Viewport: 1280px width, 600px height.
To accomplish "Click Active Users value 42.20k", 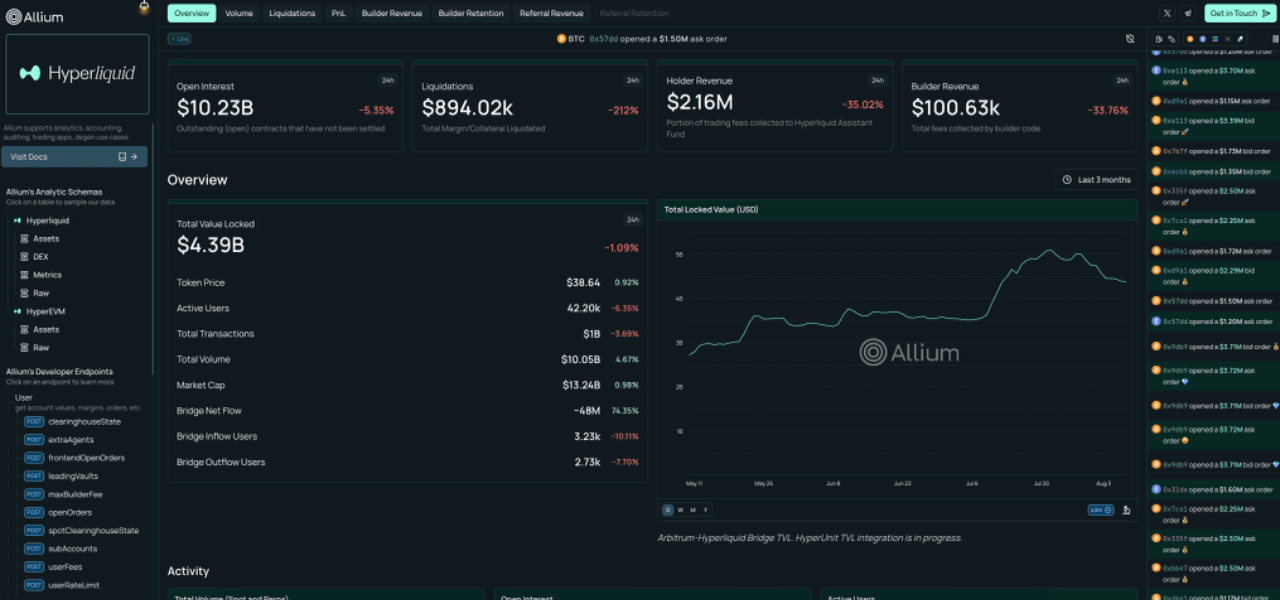I will pos(583,308).
